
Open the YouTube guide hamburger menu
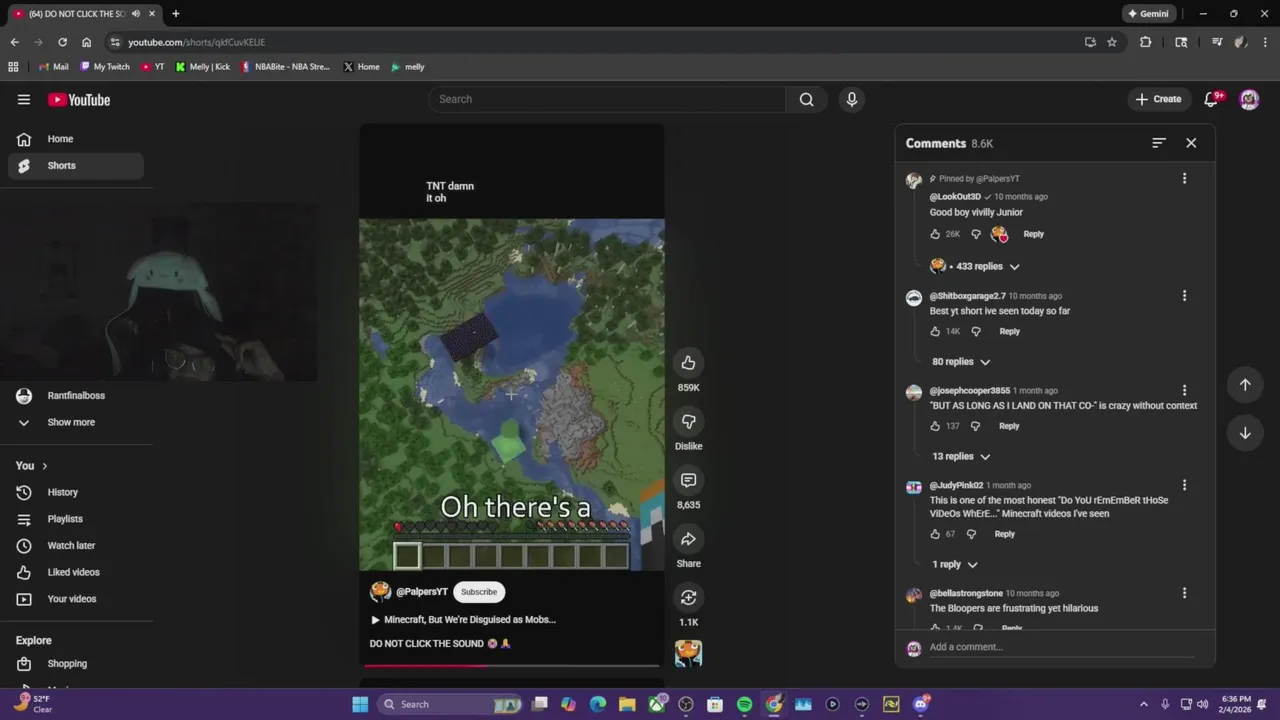coord(24,99)
